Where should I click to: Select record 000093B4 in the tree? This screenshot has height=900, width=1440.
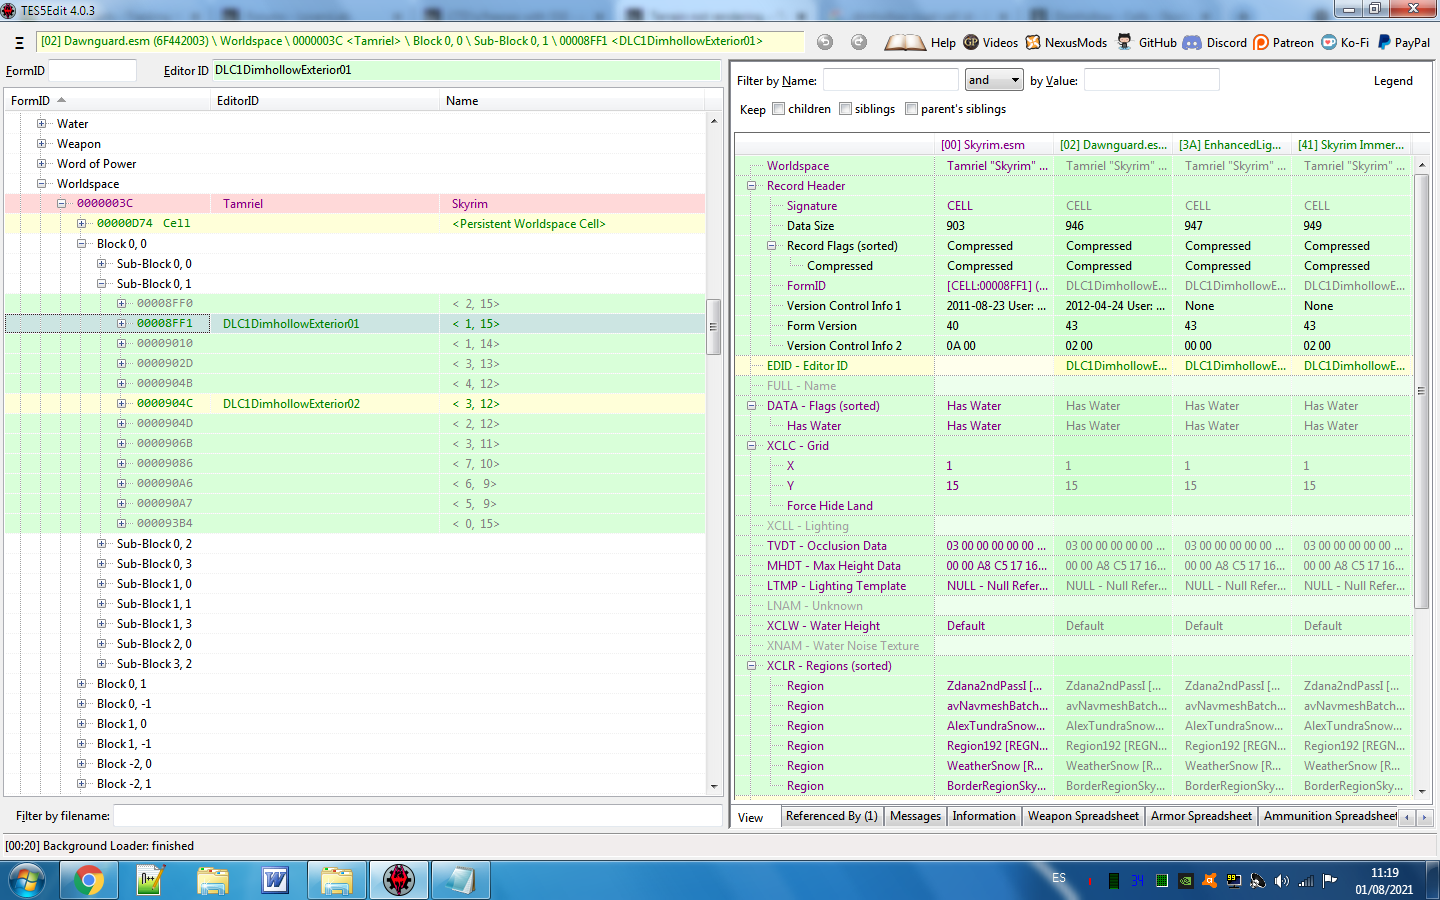click(x=355, y=524)
